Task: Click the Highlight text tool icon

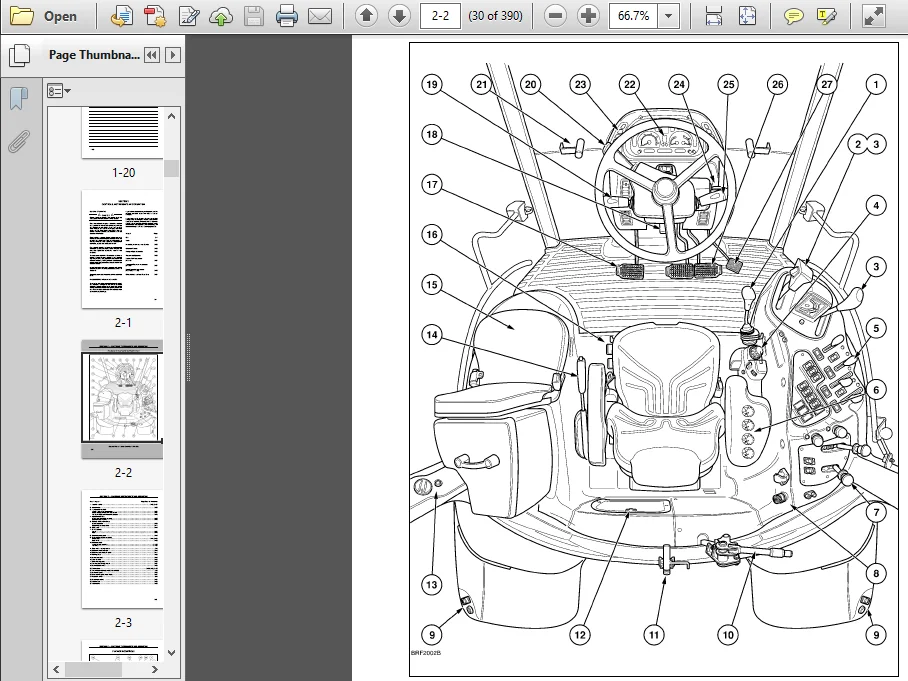Action: tap(826, 16)
